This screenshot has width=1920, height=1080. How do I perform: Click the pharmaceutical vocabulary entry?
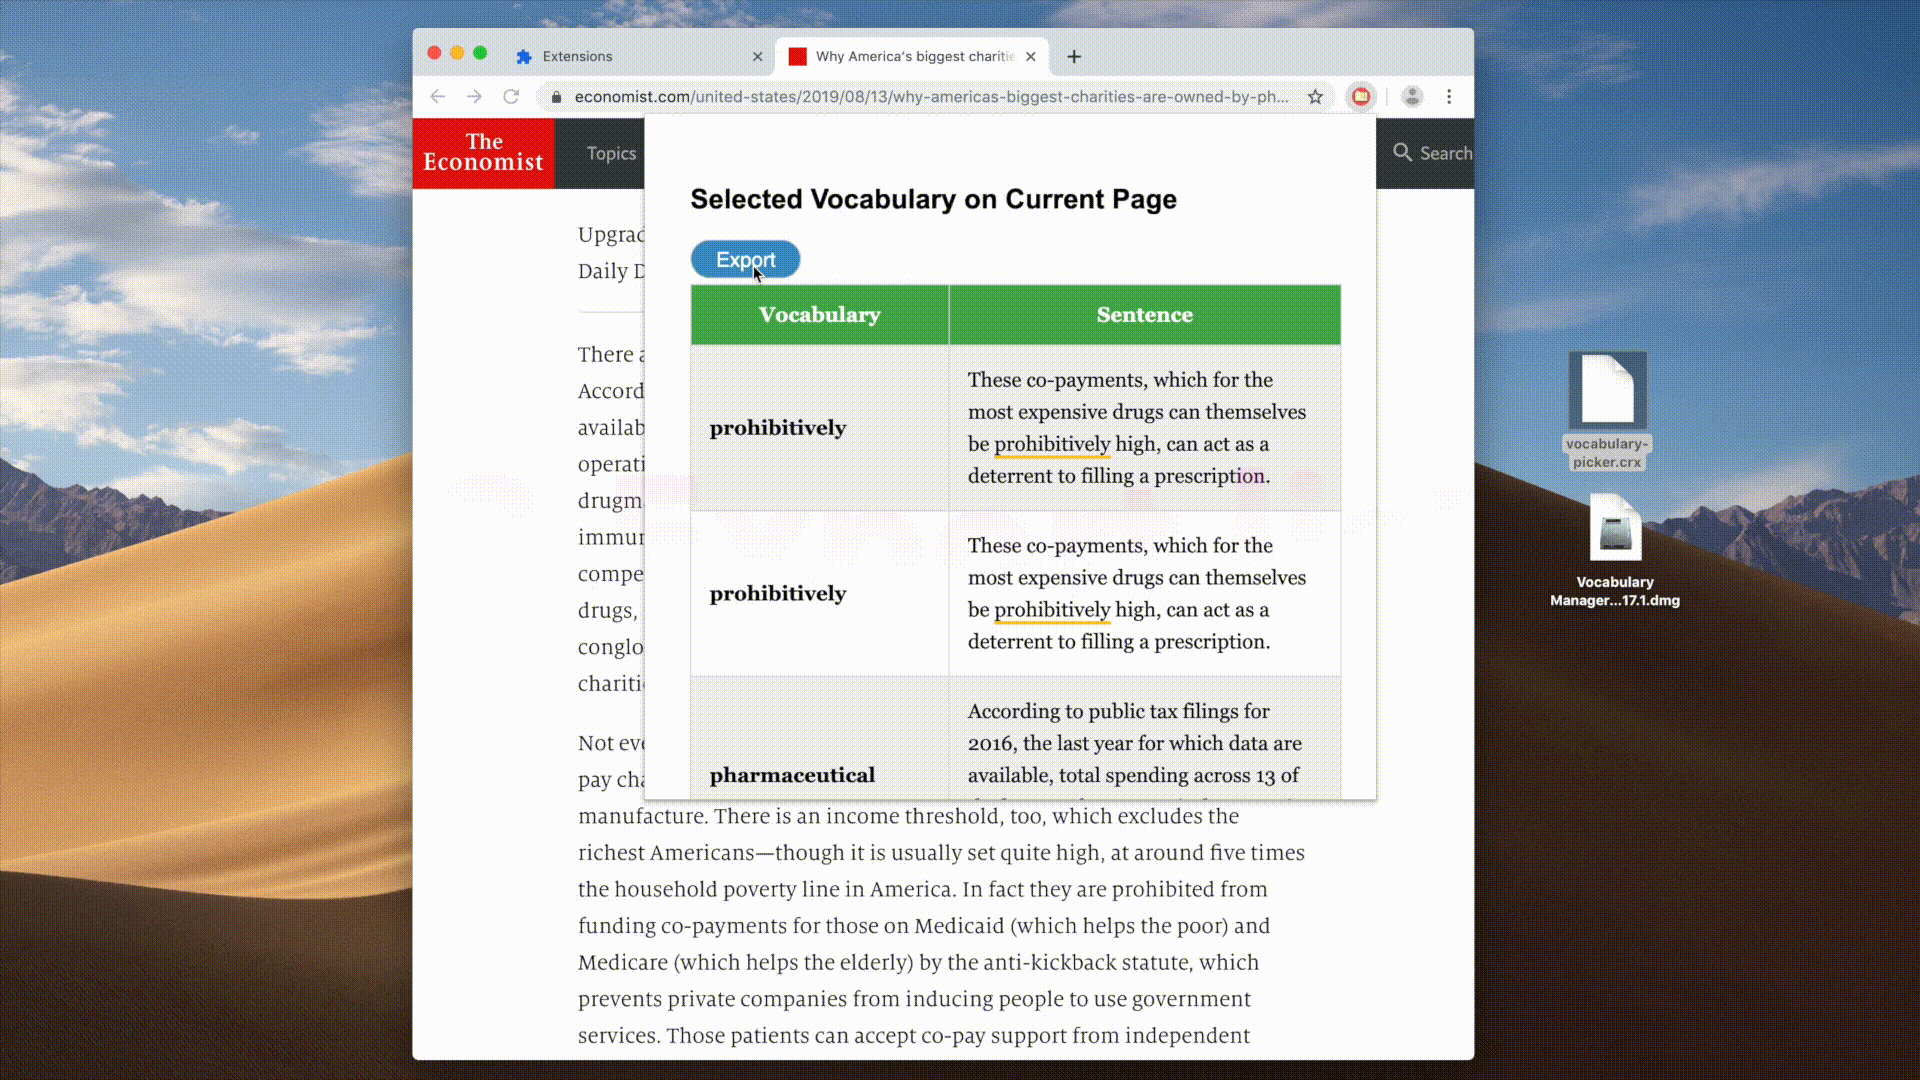click(x=792, y=775)
